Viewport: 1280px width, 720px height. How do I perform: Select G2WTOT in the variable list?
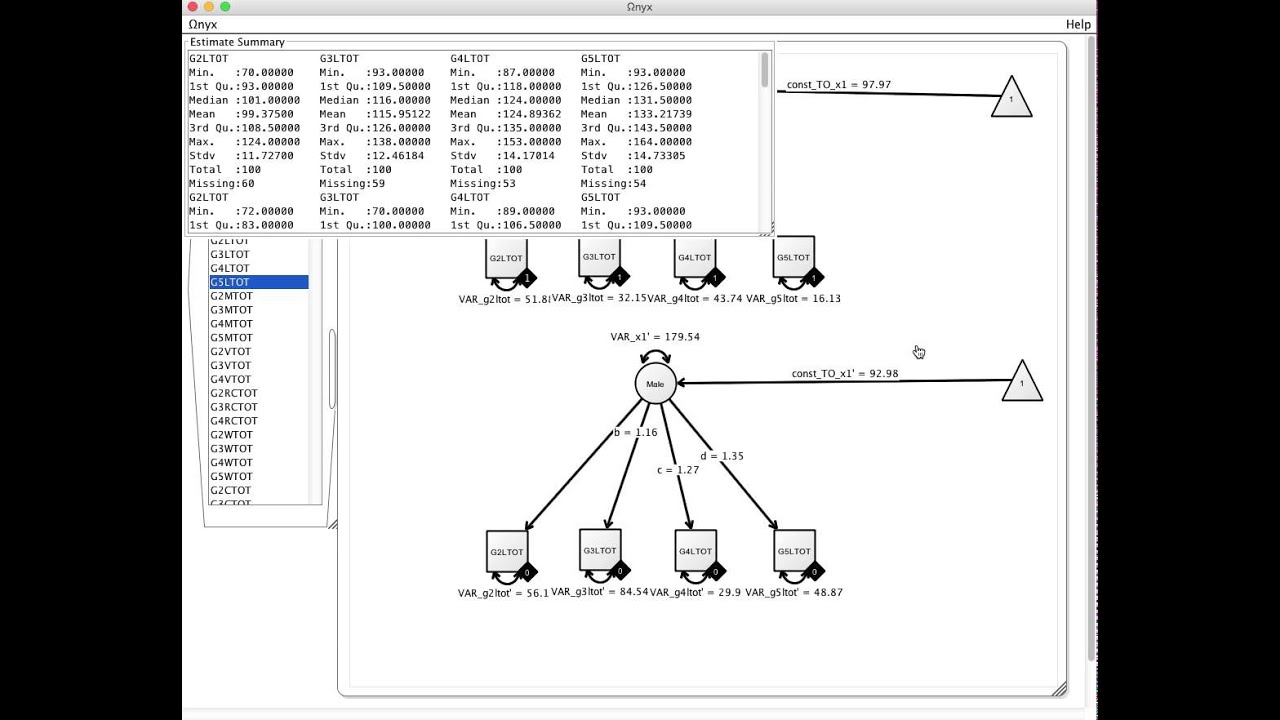[x=259, y=435]
